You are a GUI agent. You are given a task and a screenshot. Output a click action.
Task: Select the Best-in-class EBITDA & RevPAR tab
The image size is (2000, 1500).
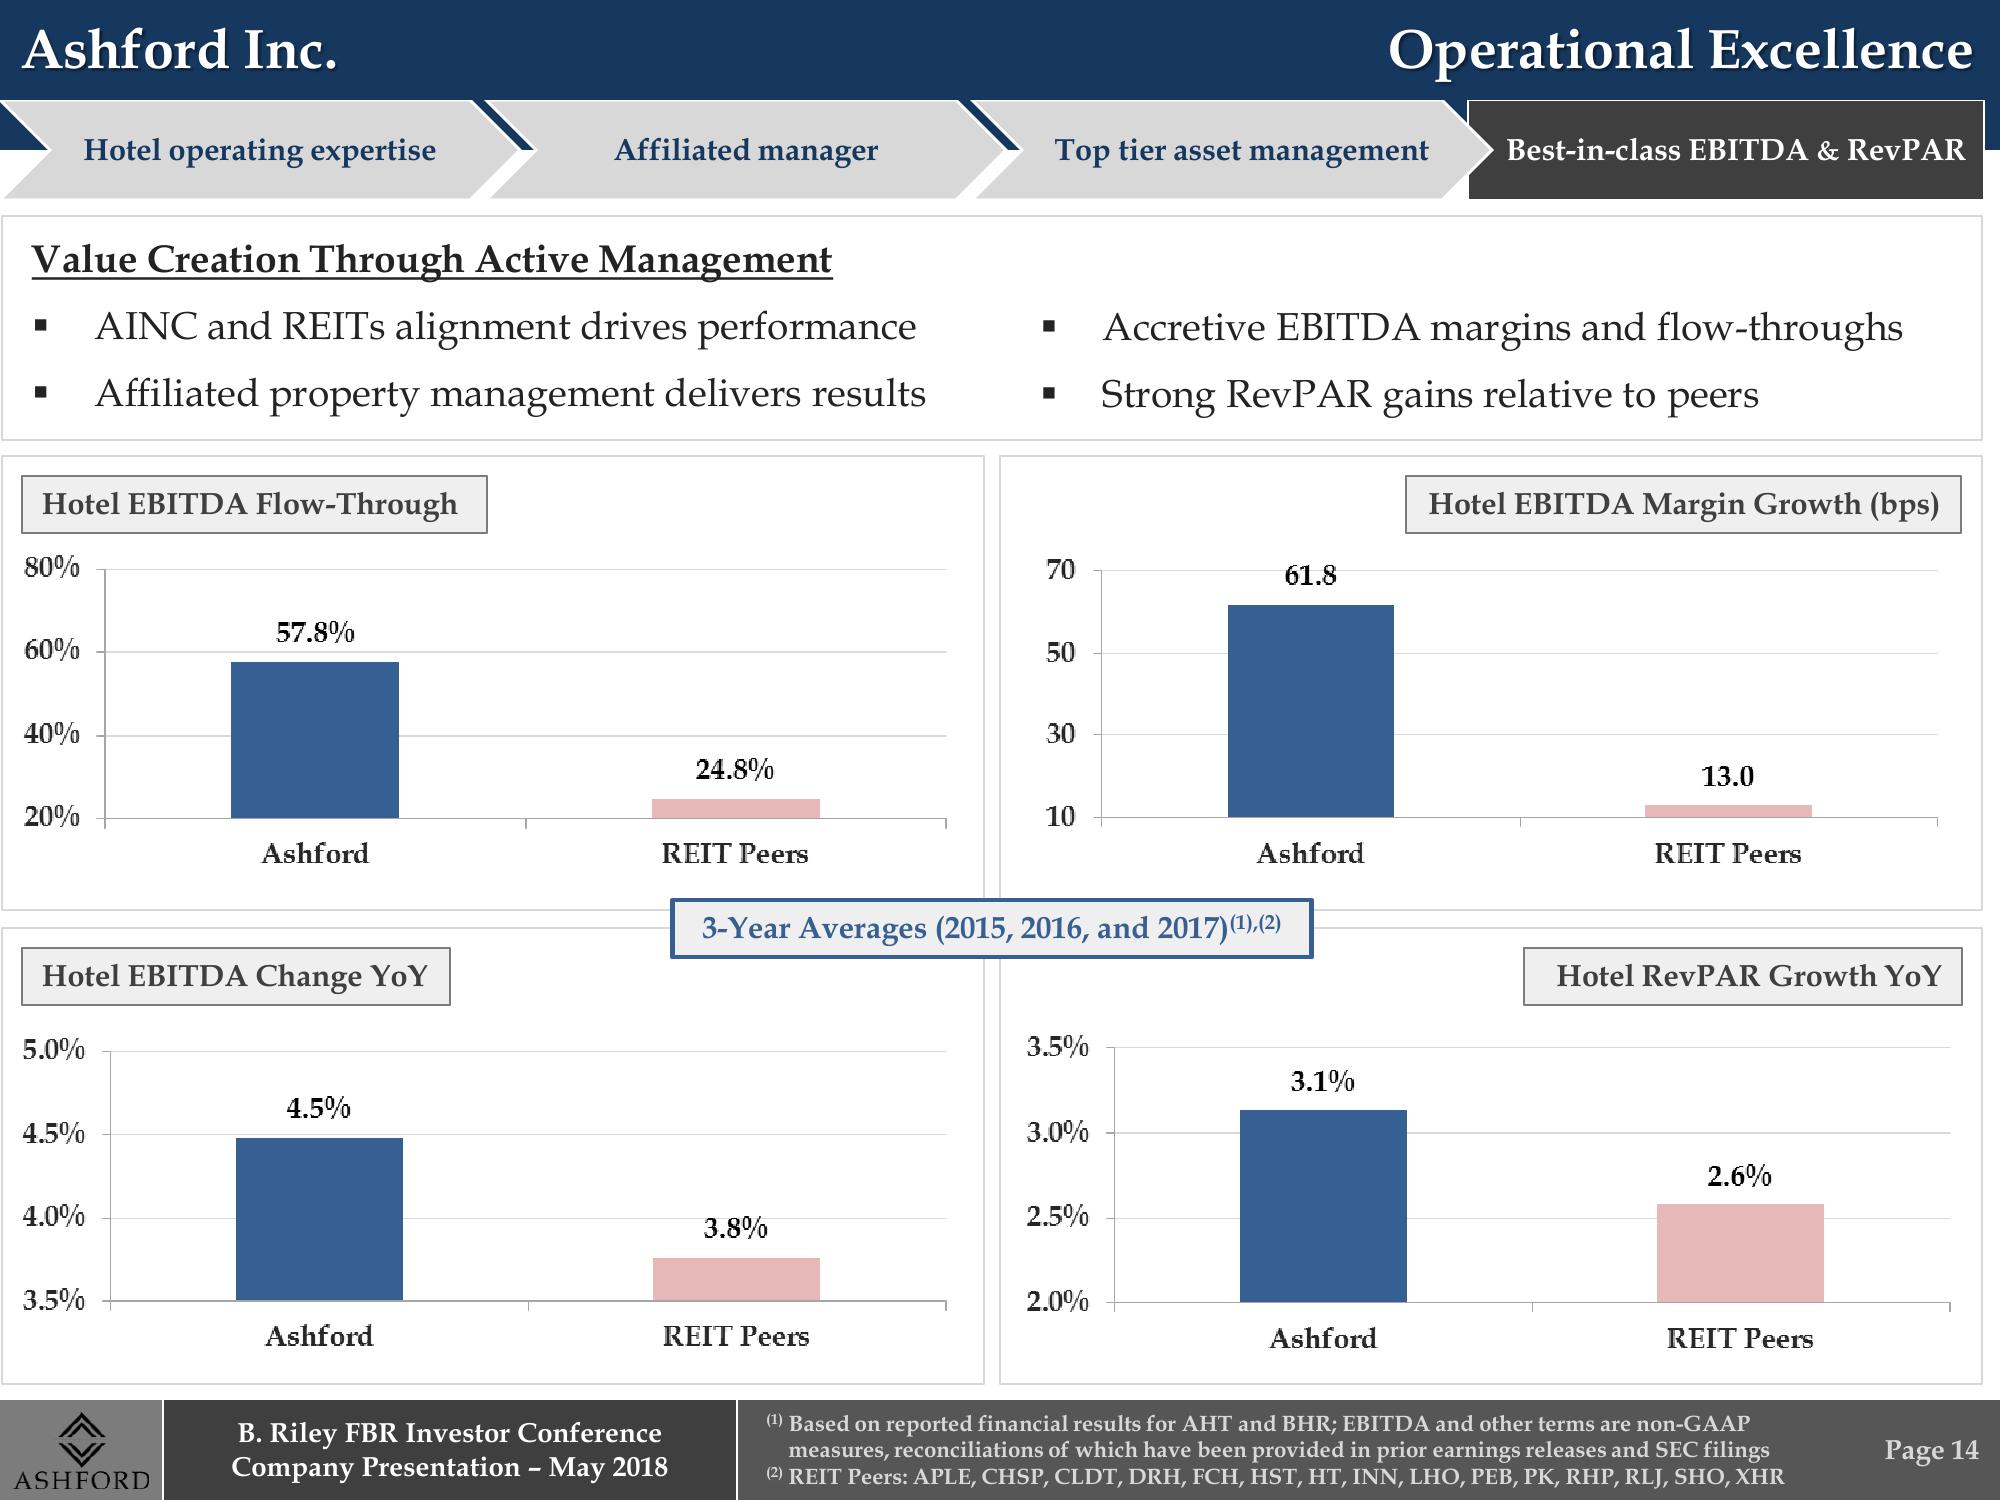pos(1725,150)
